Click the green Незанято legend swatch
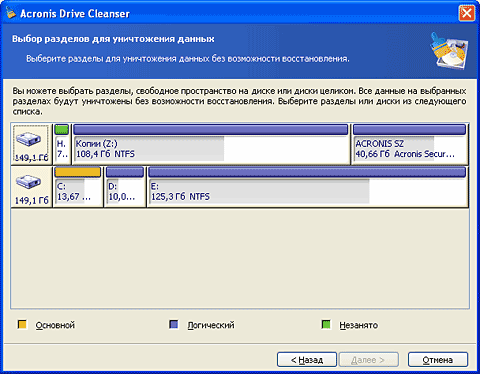Image resolution: width=480 pixels, height=374 pixels. 326,325
